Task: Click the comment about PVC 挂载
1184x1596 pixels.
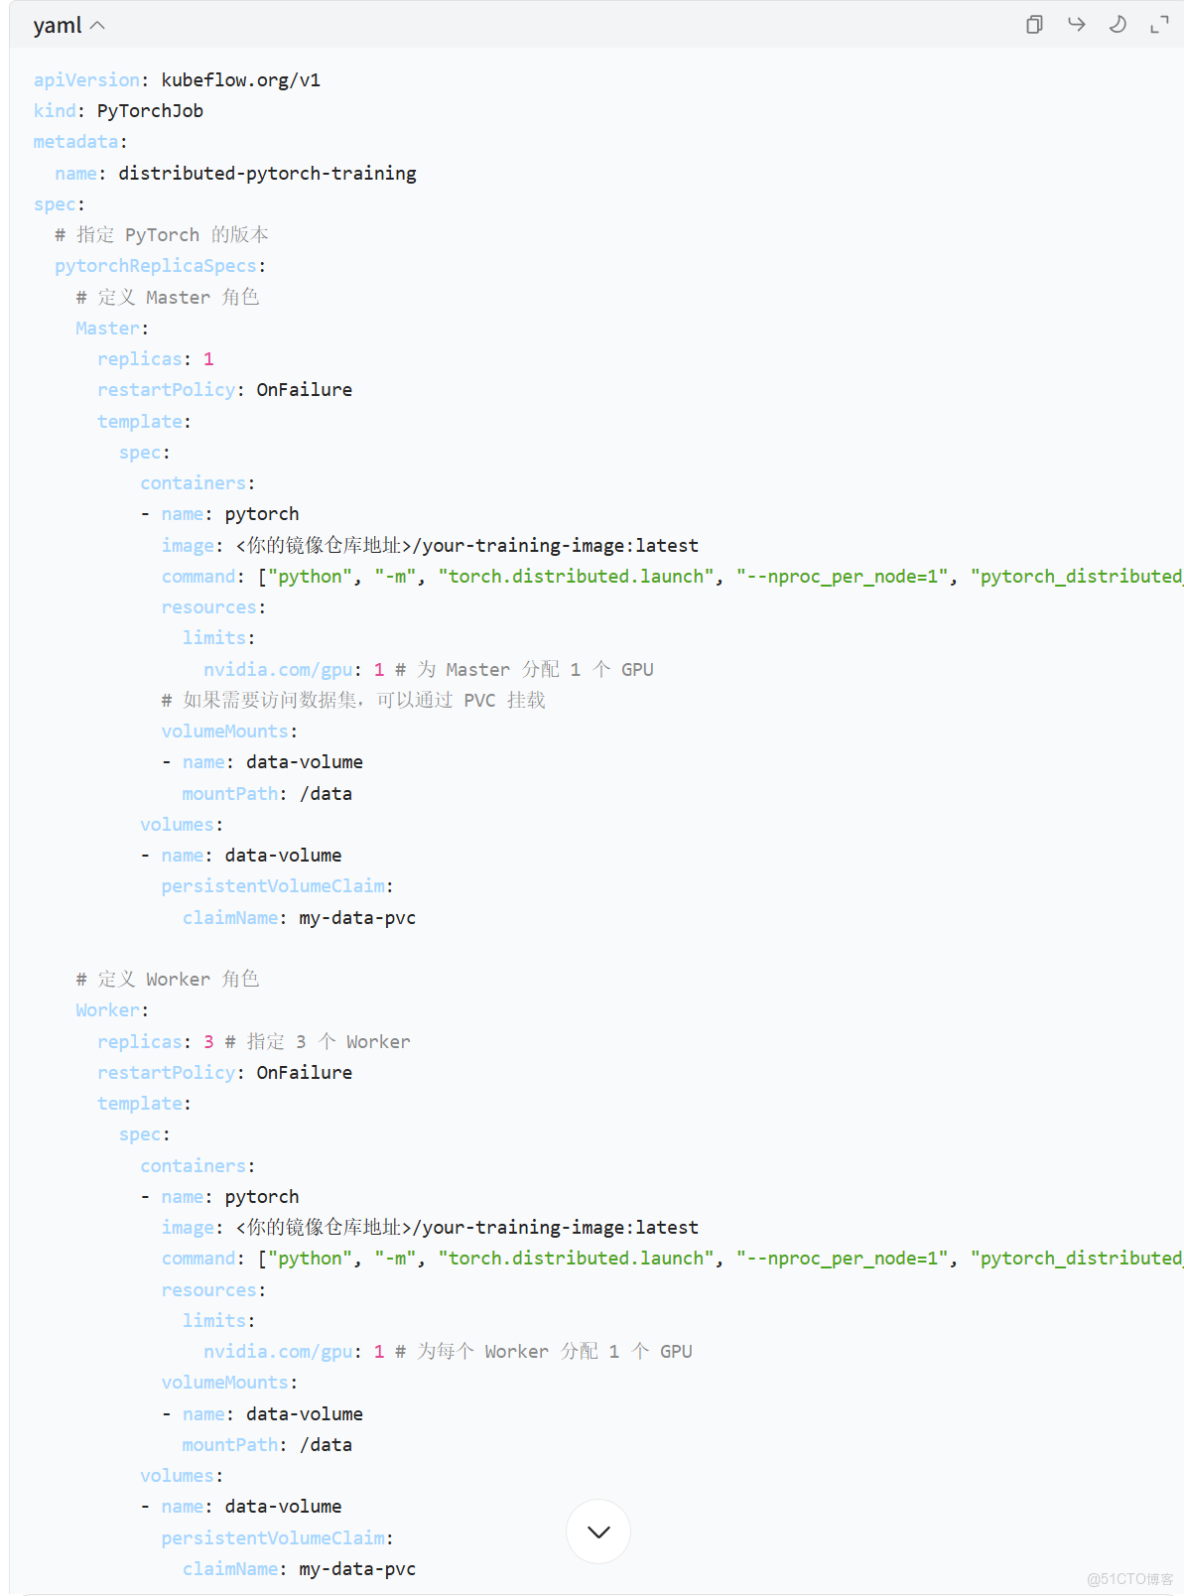Action: (x=353, y=700)
